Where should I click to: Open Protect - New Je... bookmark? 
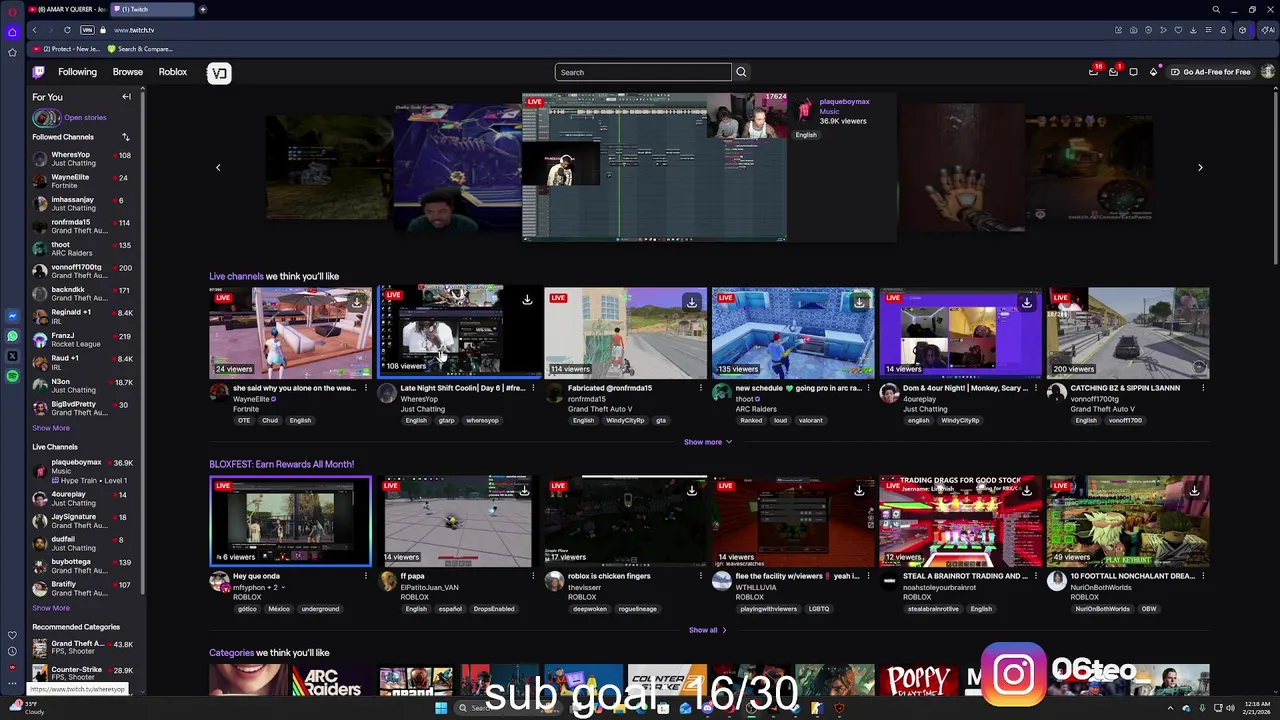point(66,49)
